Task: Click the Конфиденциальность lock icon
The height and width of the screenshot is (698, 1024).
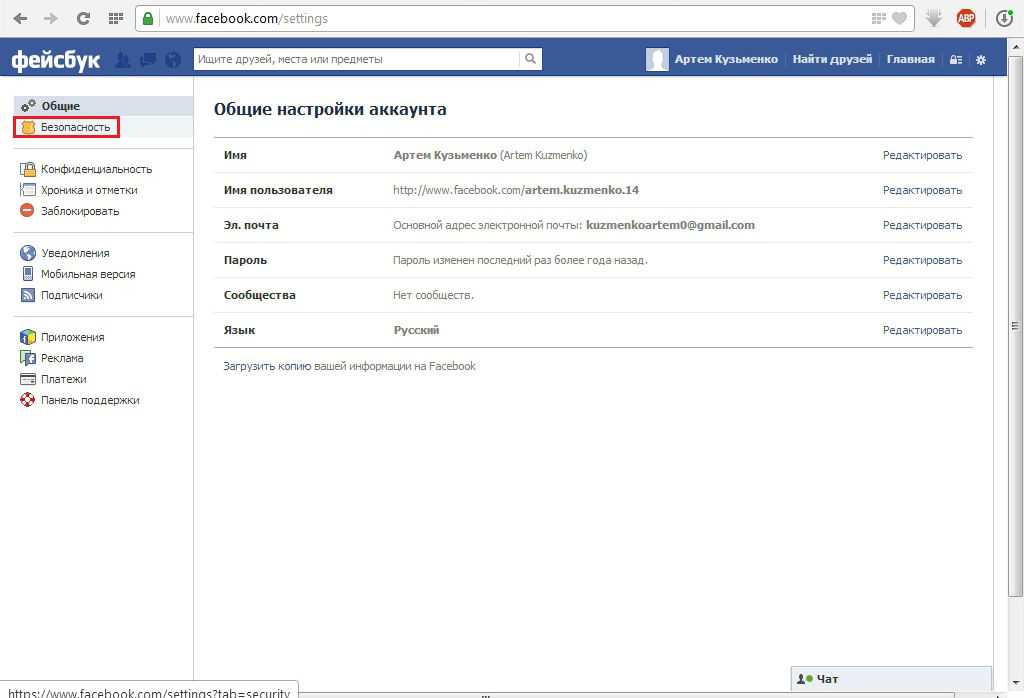Action: tap(27, 170)
